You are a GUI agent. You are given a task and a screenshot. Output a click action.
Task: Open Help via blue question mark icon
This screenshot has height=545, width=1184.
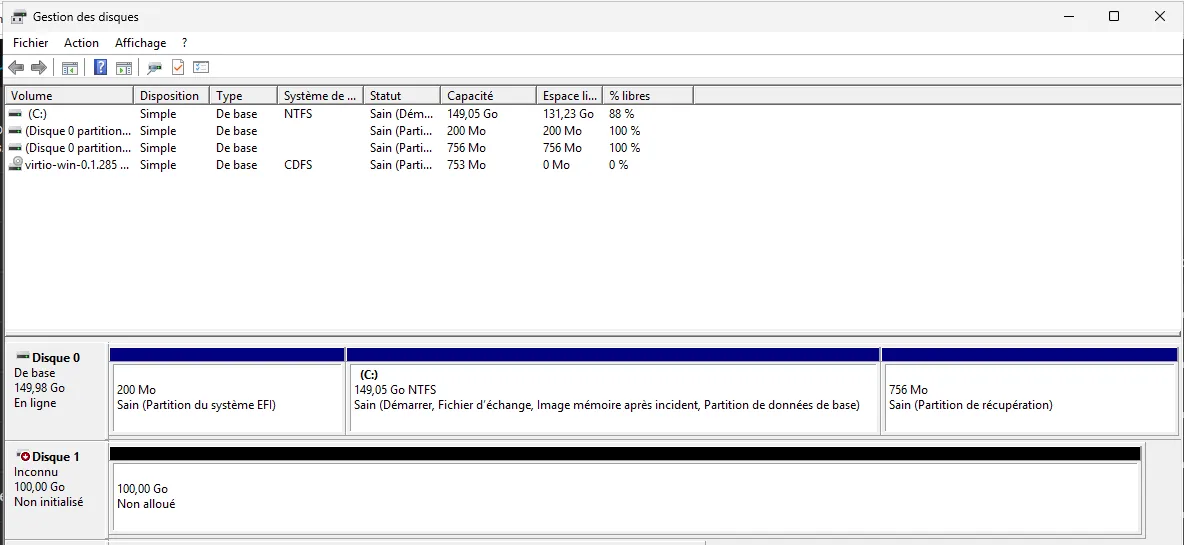[100, 68]
